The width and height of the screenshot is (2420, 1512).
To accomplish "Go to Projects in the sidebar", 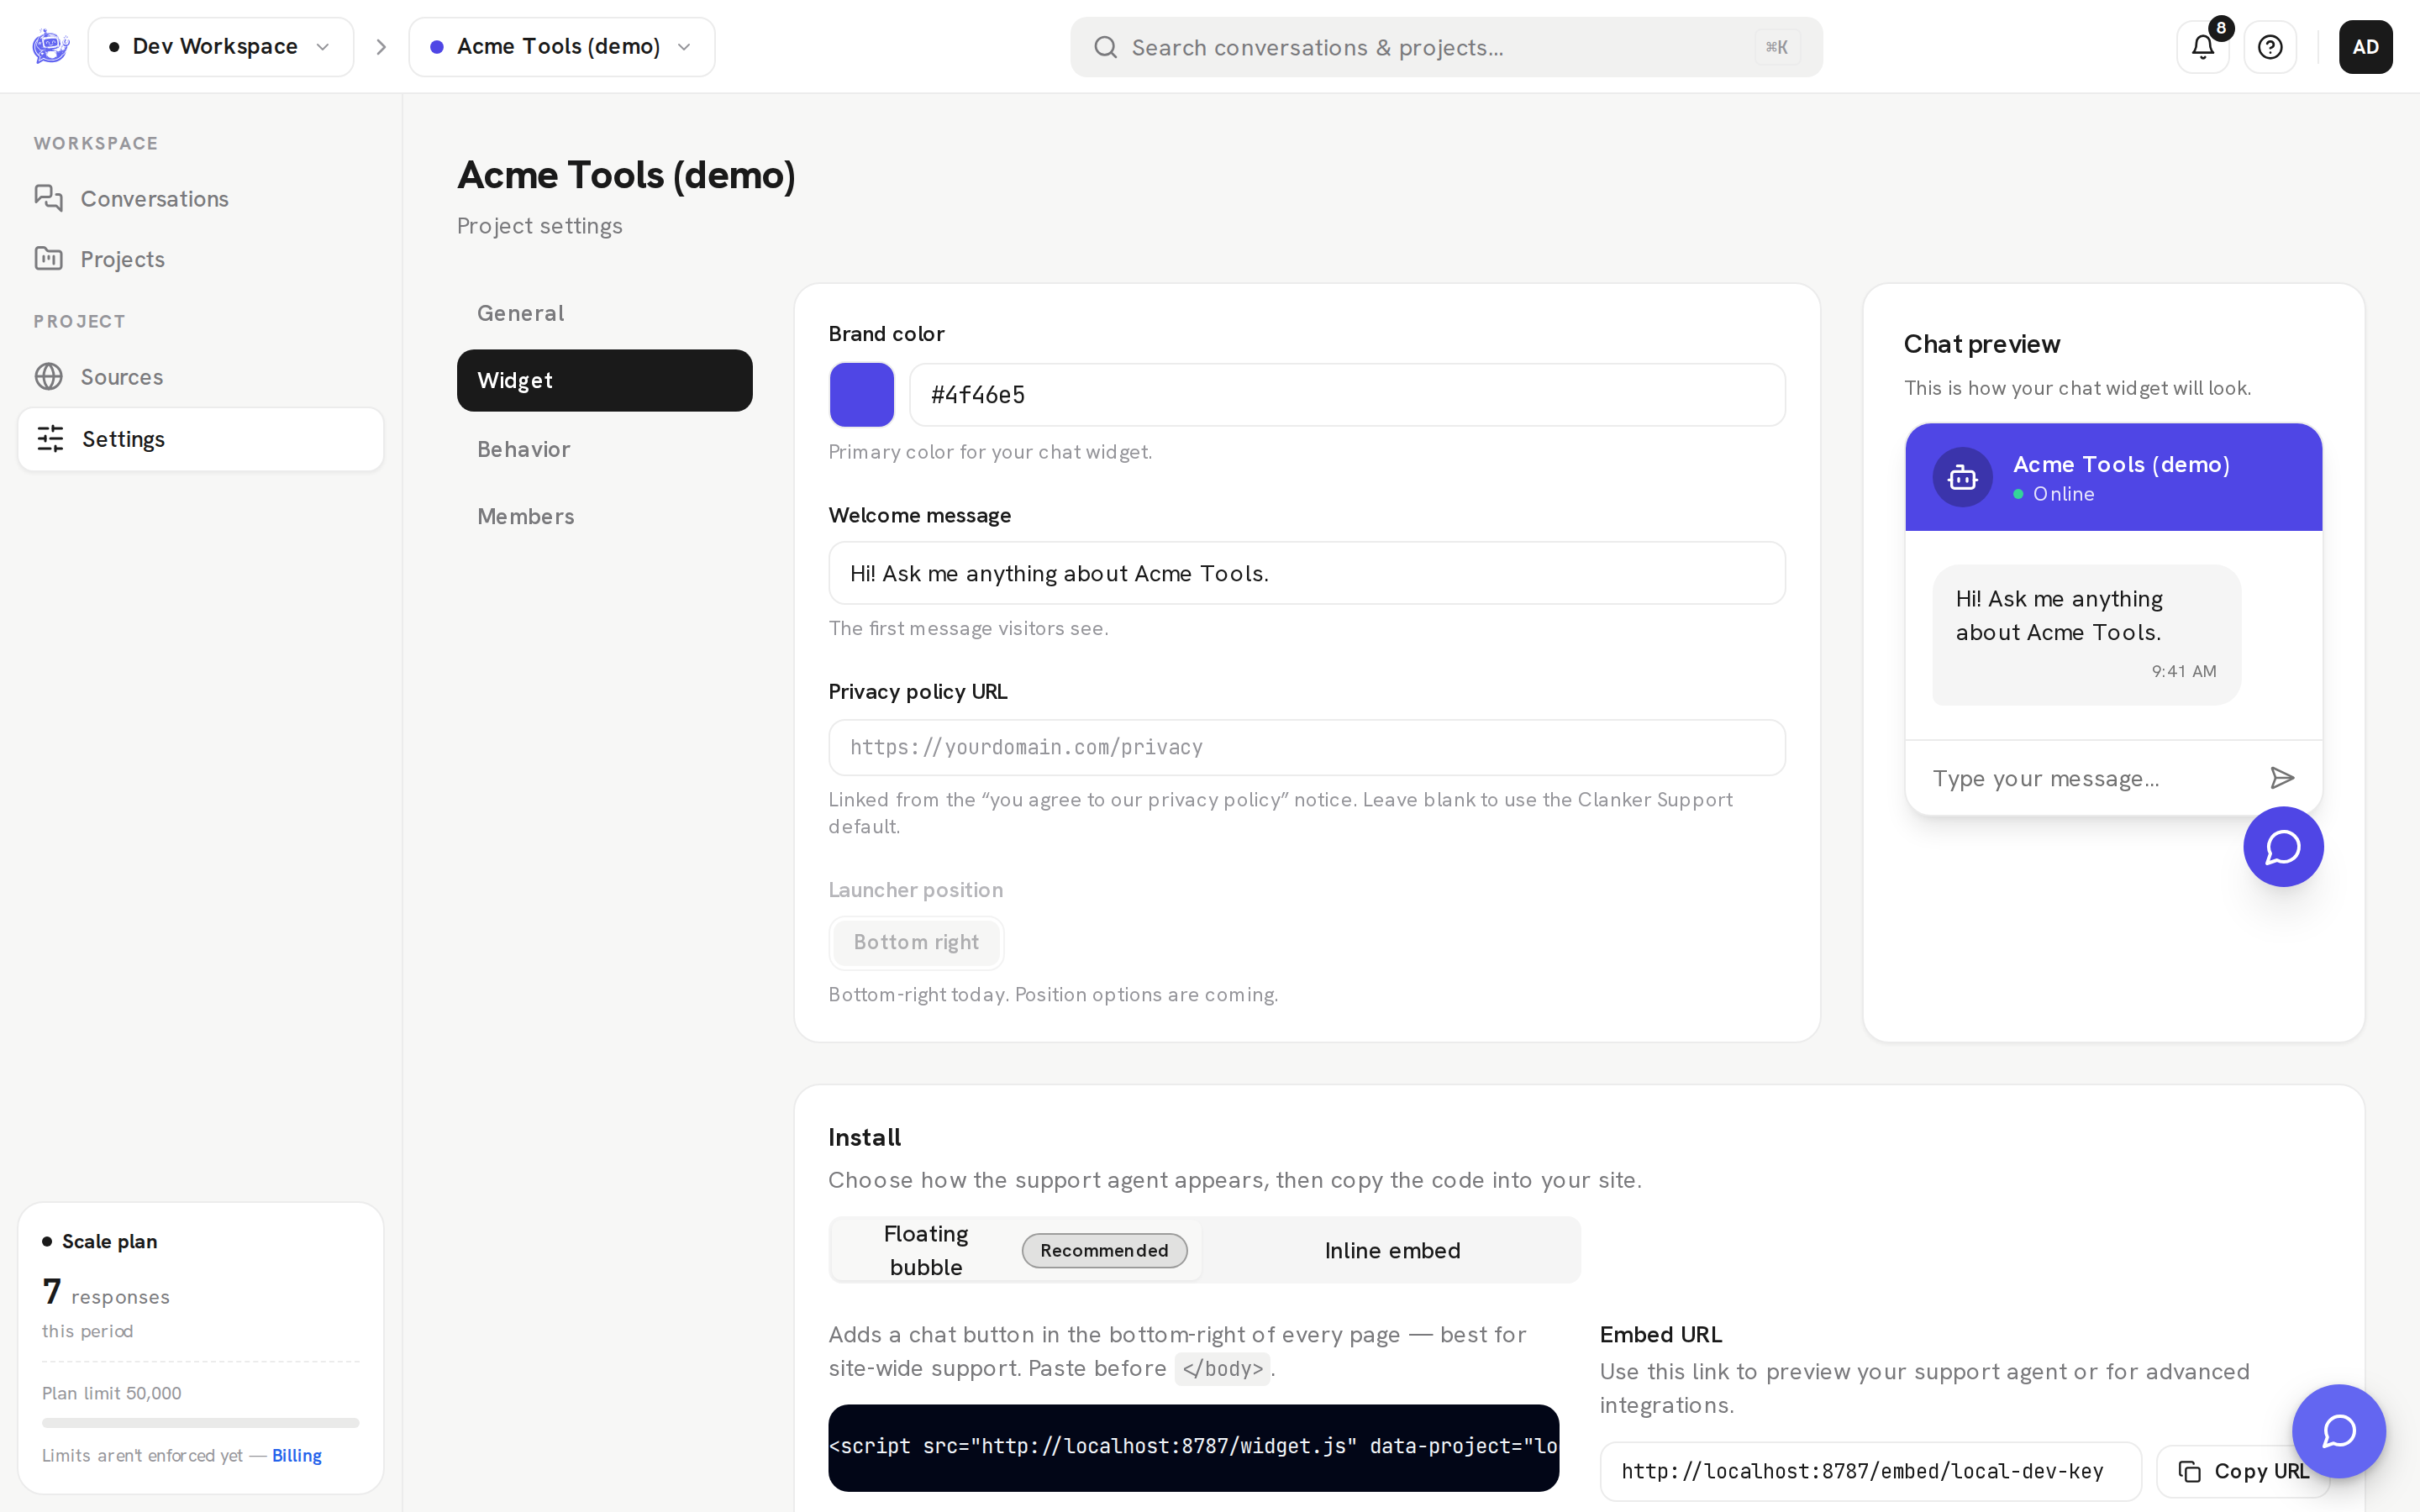I will click(201, 258).
